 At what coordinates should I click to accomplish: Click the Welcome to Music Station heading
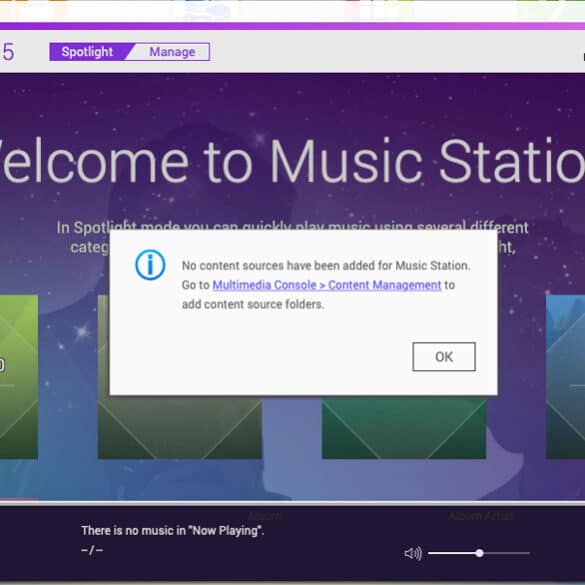tap(292, 161)
